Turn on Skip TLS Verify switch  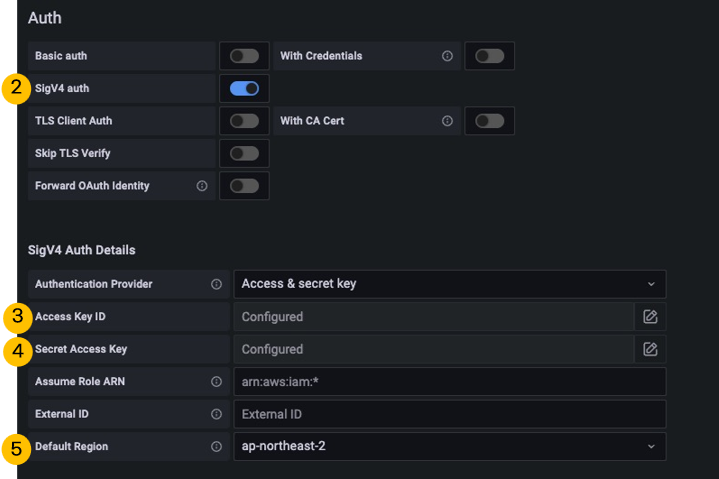coord(244,154)
